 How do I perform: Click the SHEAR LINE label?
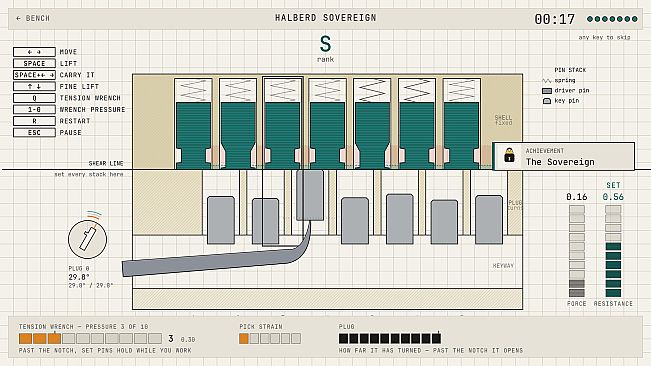(106, 163)
